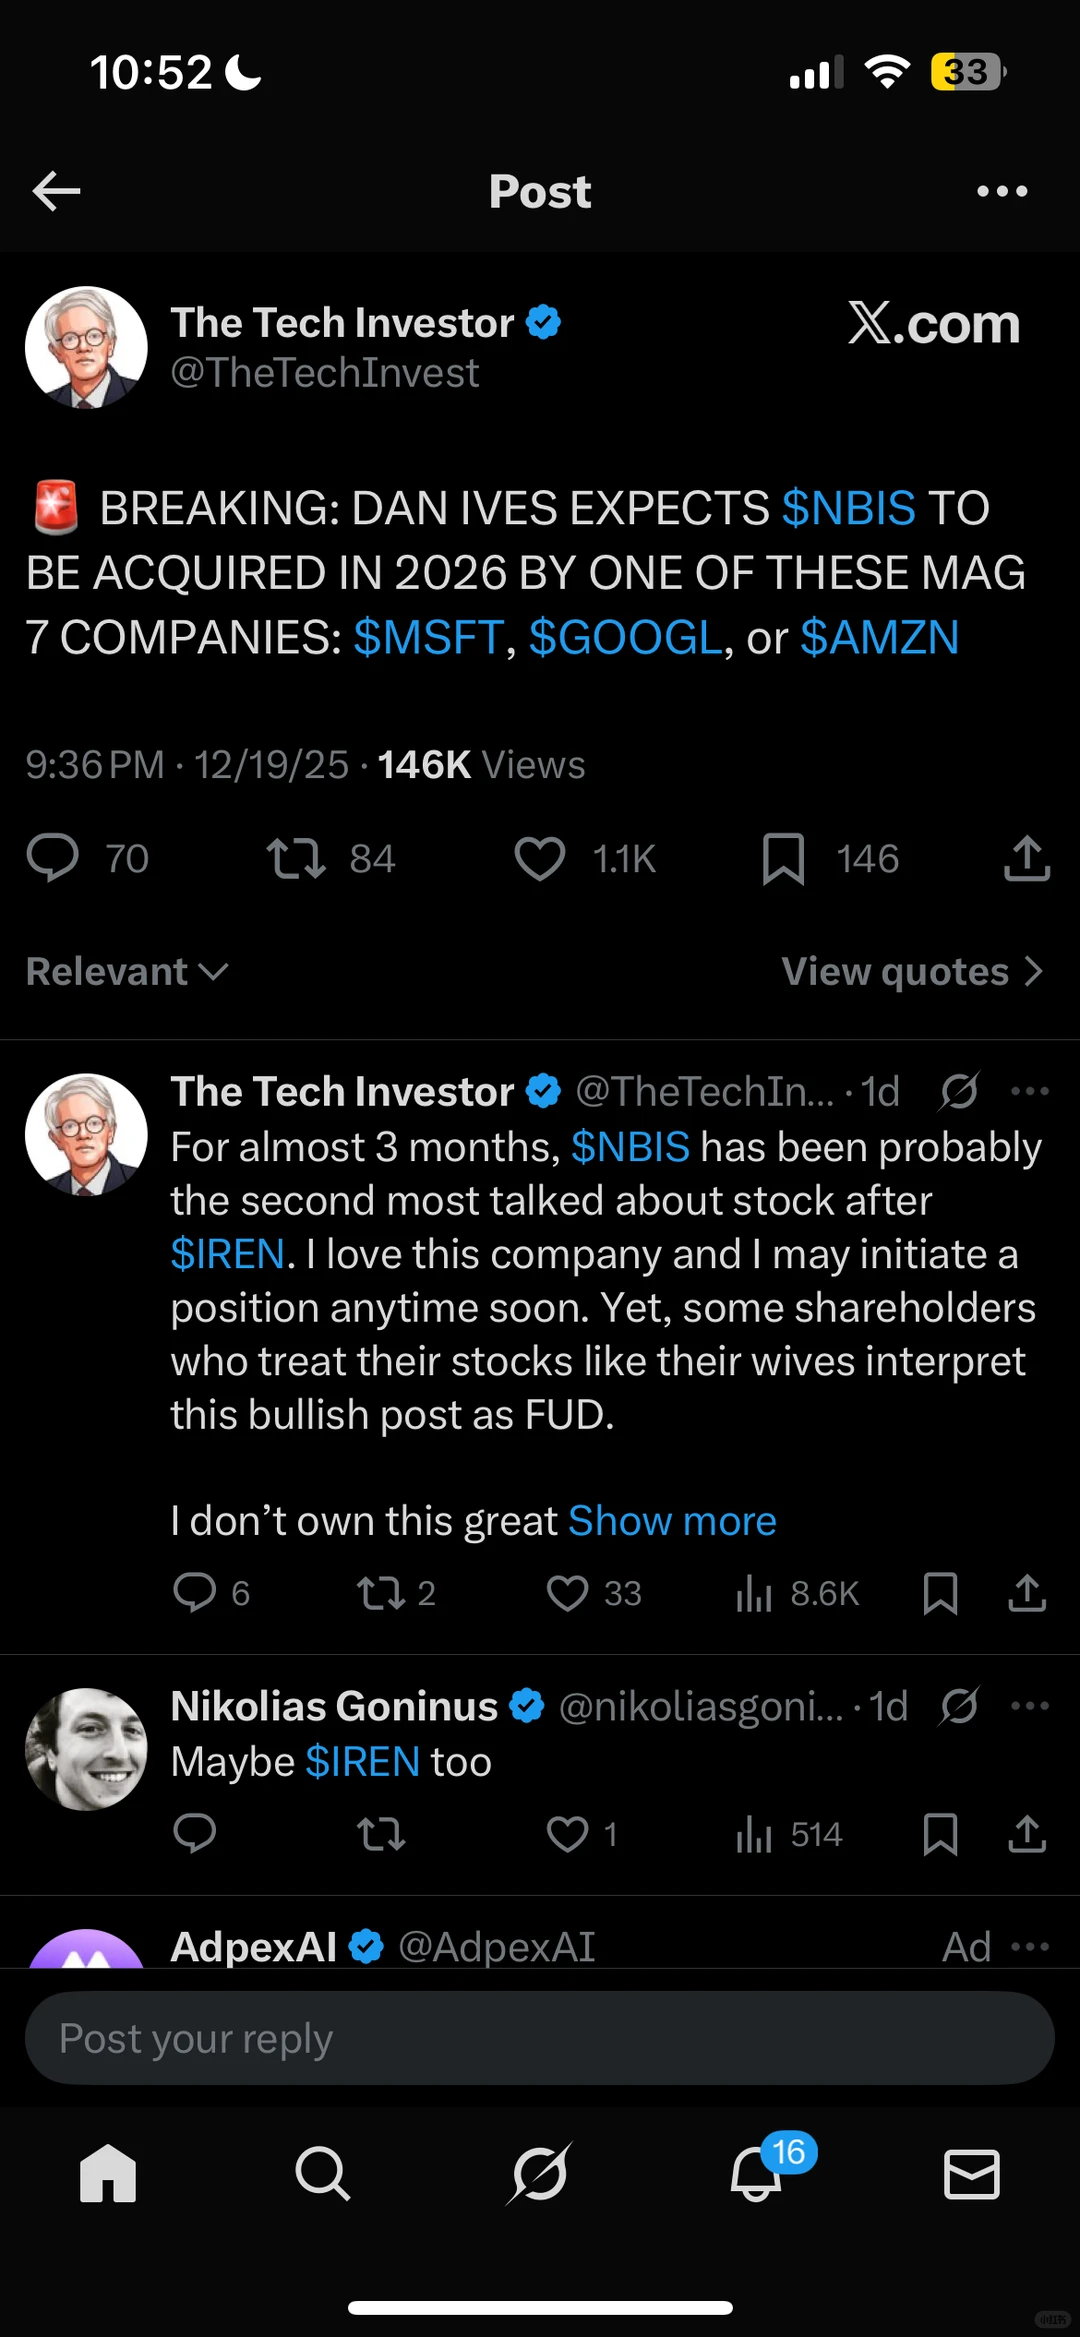Open View quotes chevron link
The width and height of the screenshot is (1080, 2337).
(912, 971)
